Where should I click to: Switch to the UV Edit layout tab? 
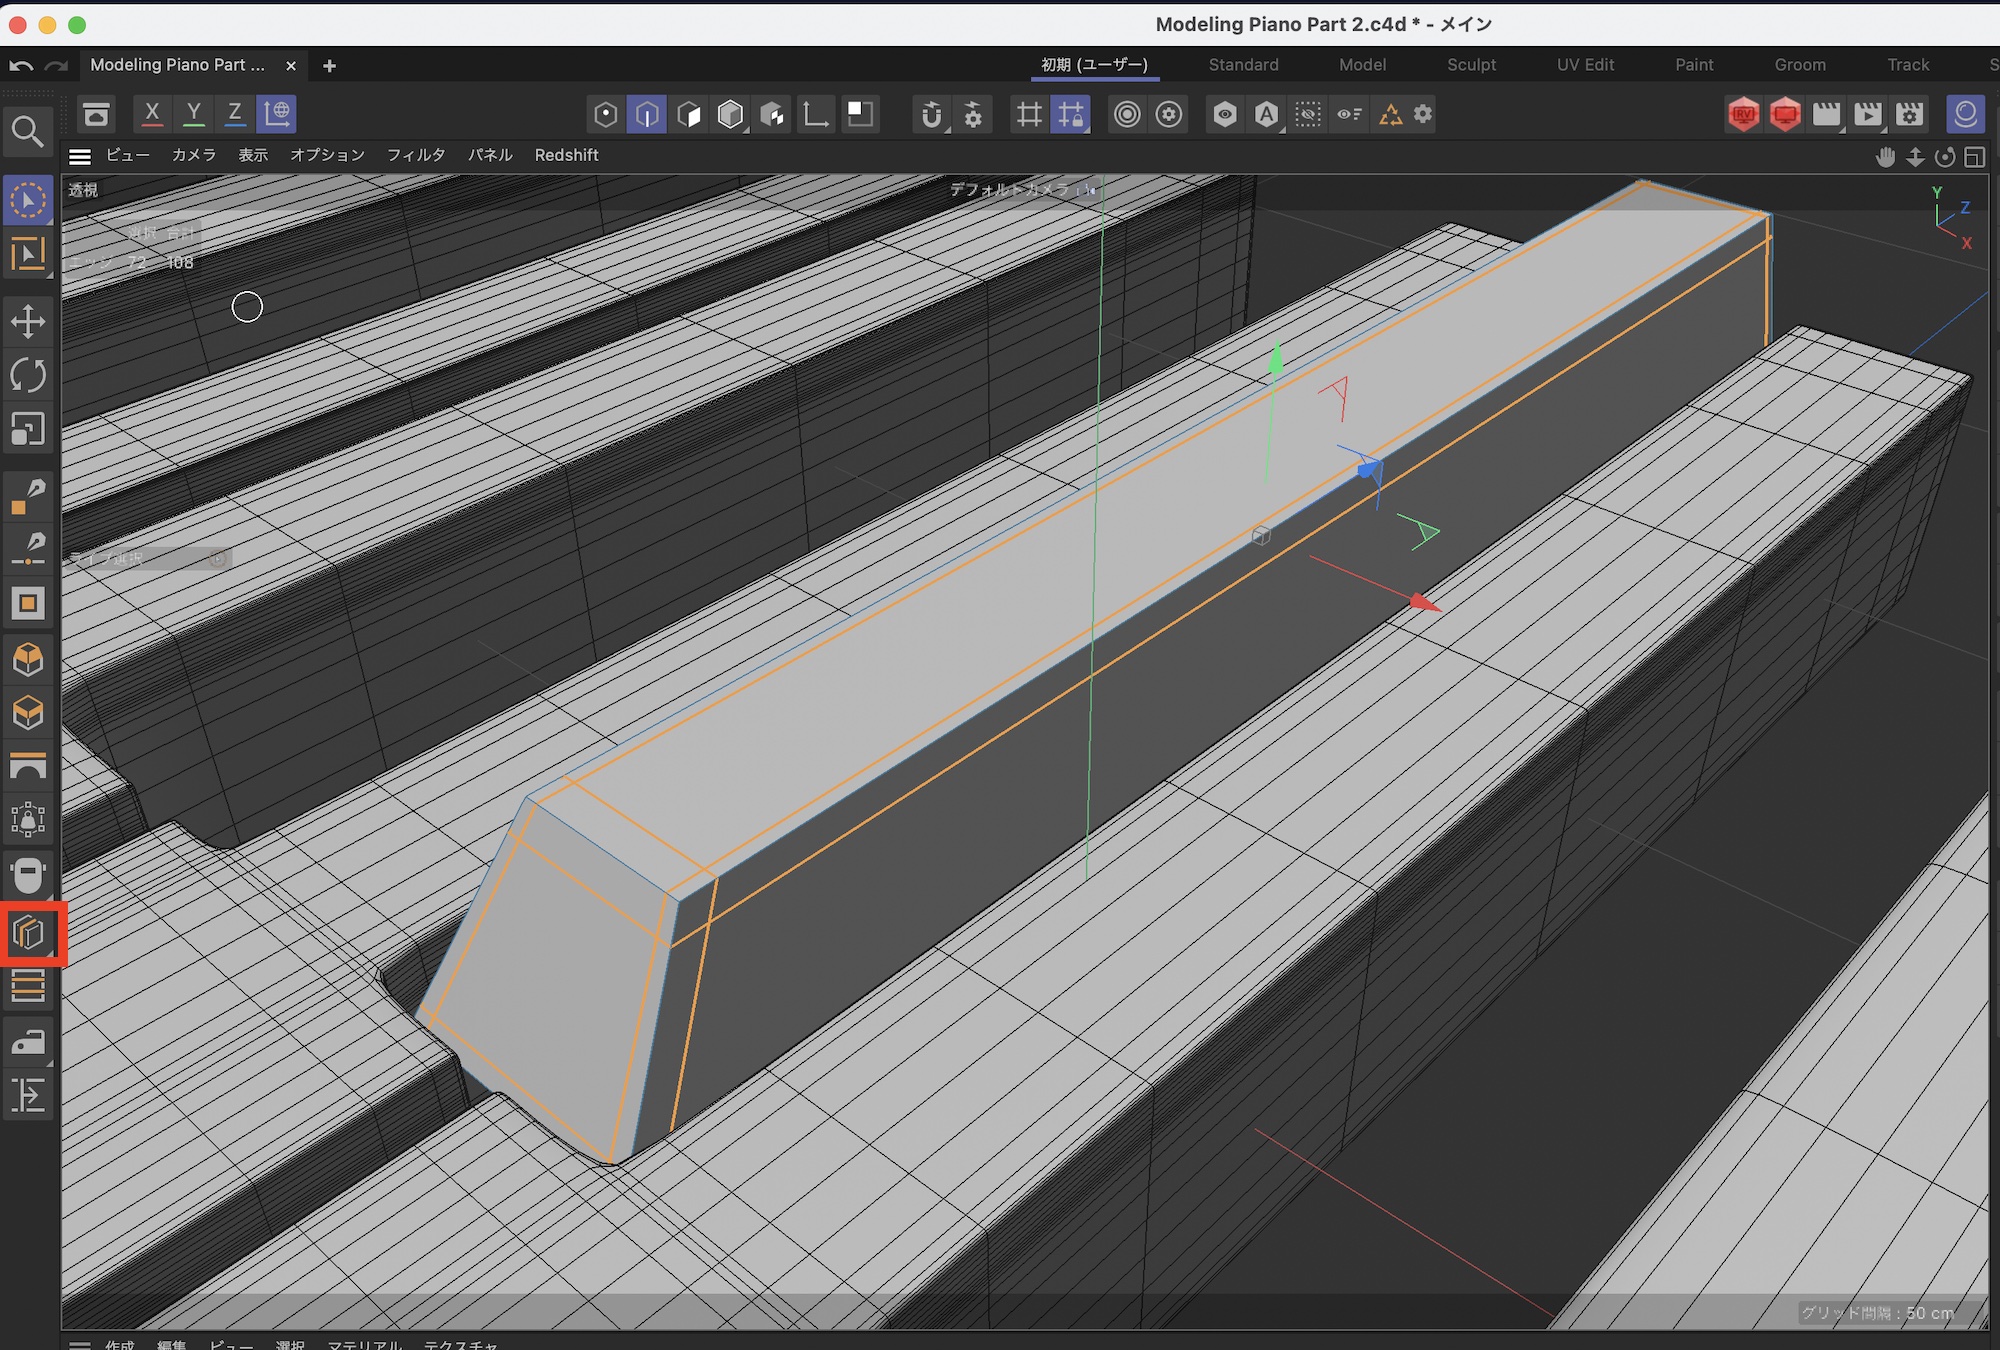(x=1585, y=65)
